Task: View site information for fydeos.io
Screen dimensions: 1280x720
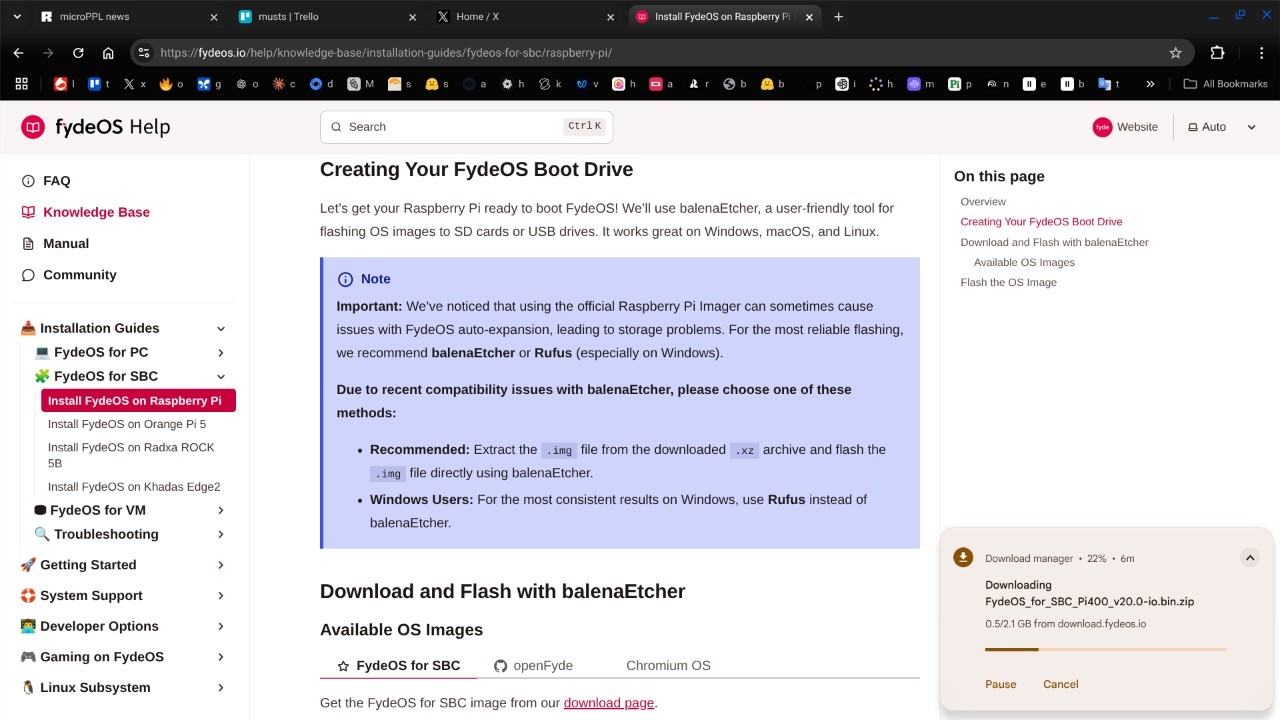Action: (x=143, y=53)
